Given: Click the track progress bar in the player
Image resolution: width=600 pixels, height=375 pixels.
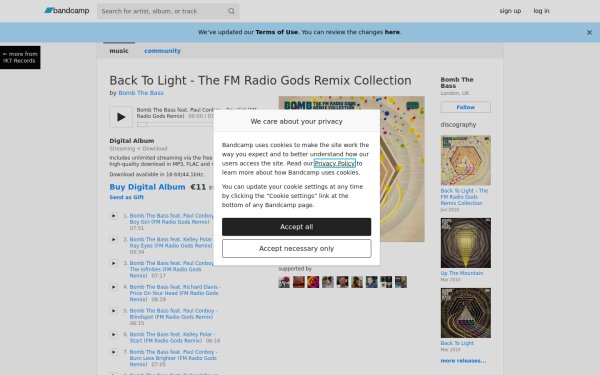Looking at the screenshot, I should (x=175, y=124).
